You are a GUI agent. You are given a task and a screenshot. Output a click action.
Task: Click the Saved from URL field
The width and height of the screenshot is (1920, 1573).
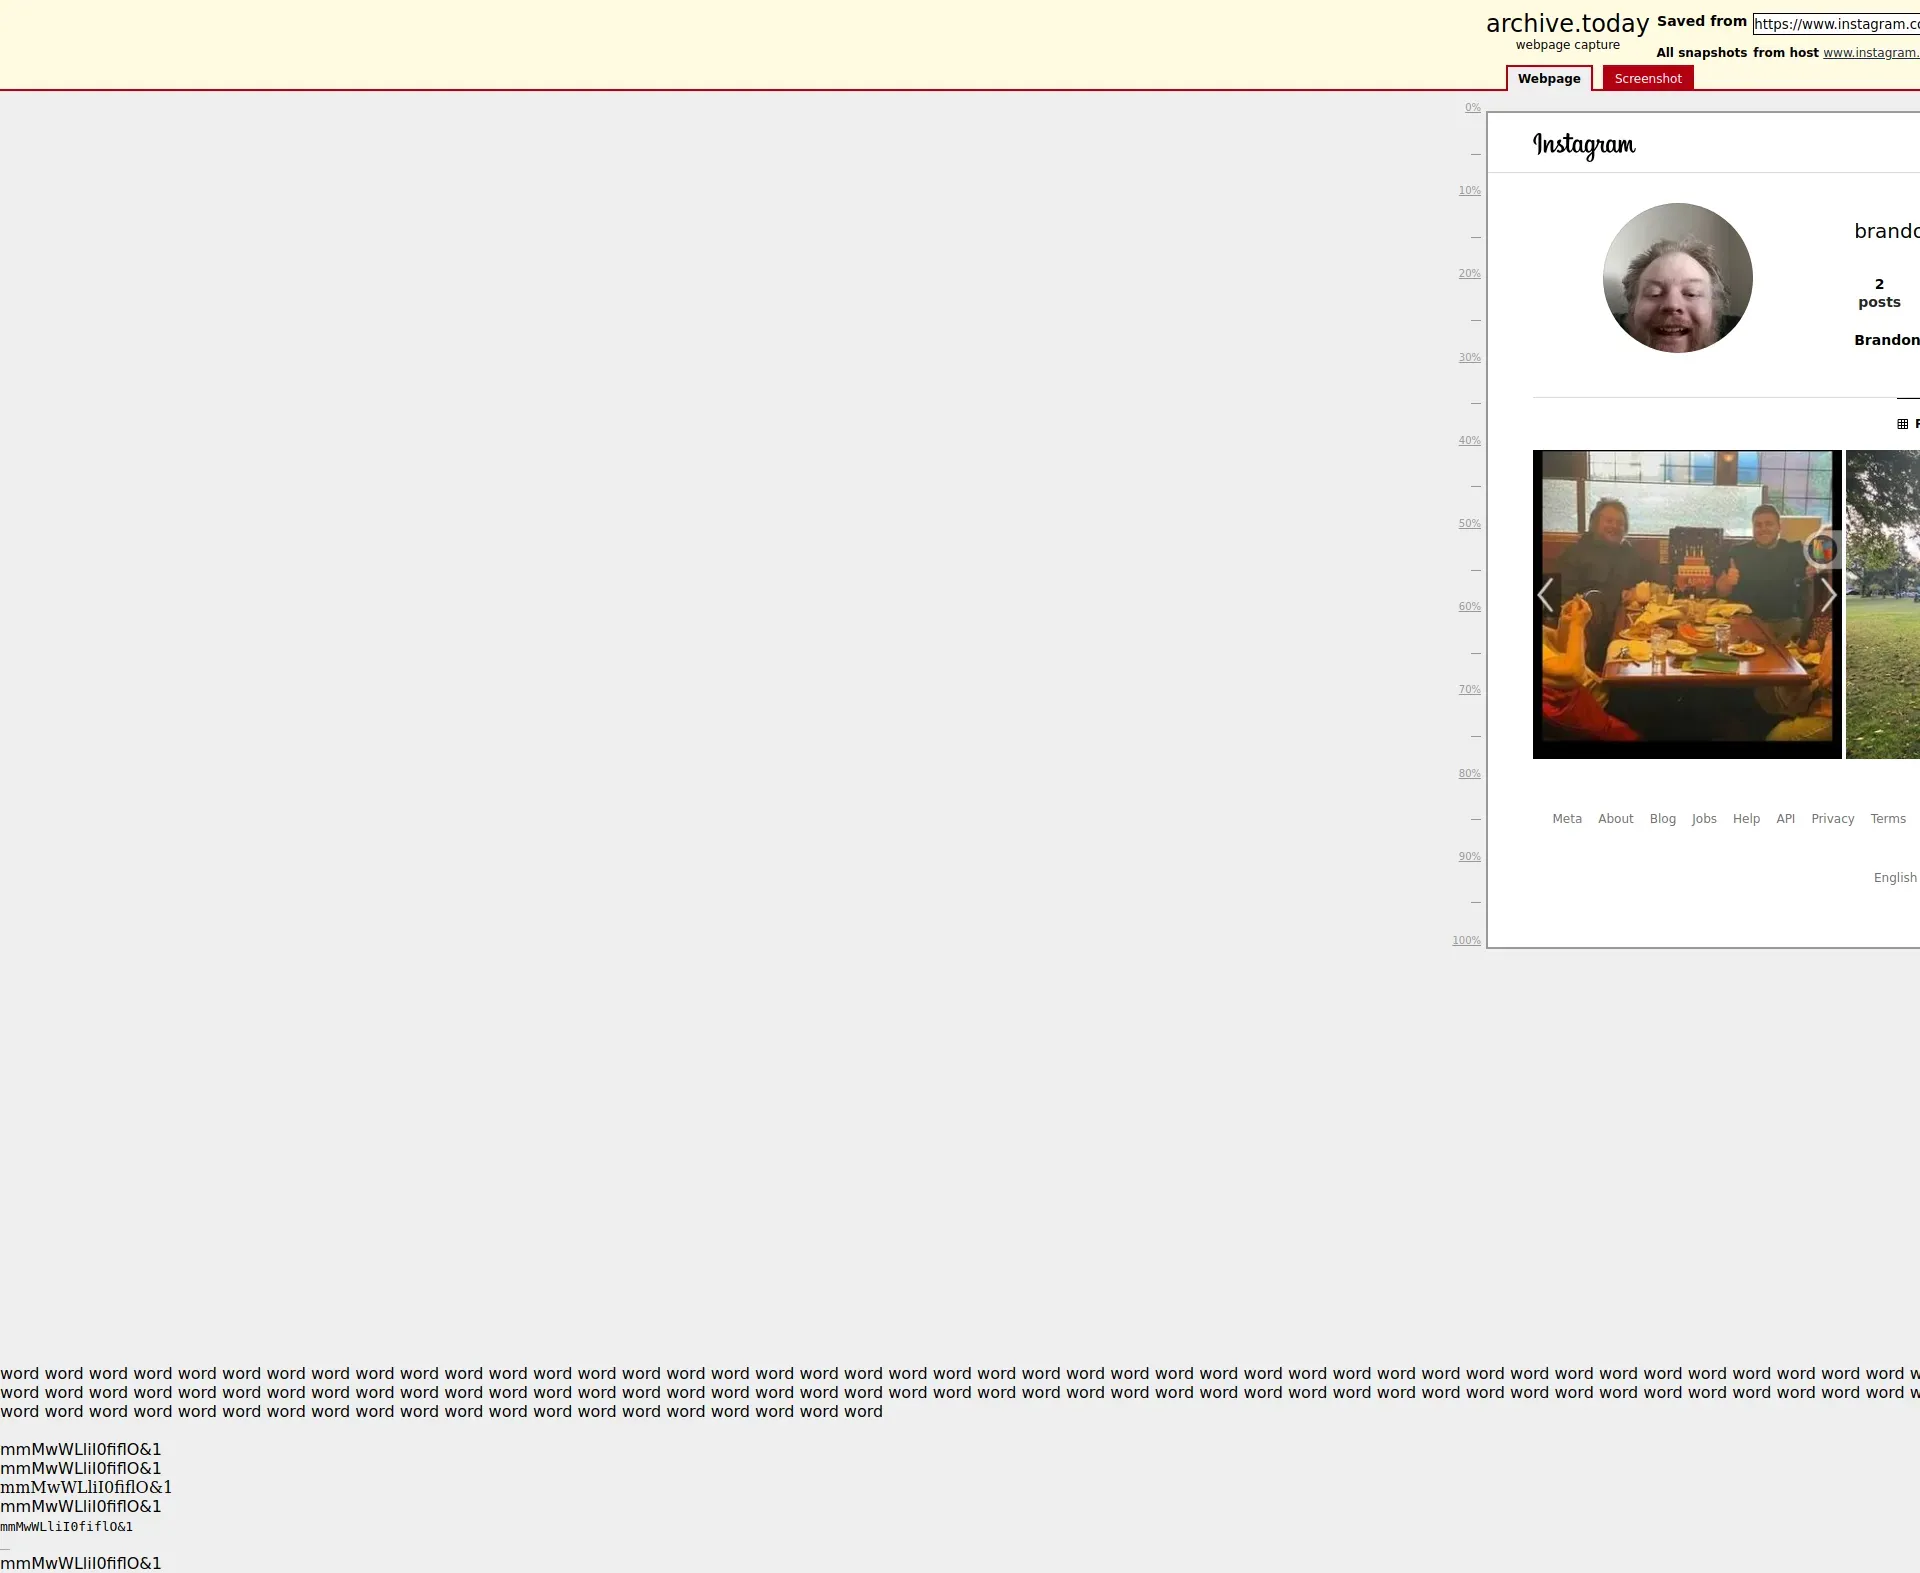click(x=1836, y=24)
